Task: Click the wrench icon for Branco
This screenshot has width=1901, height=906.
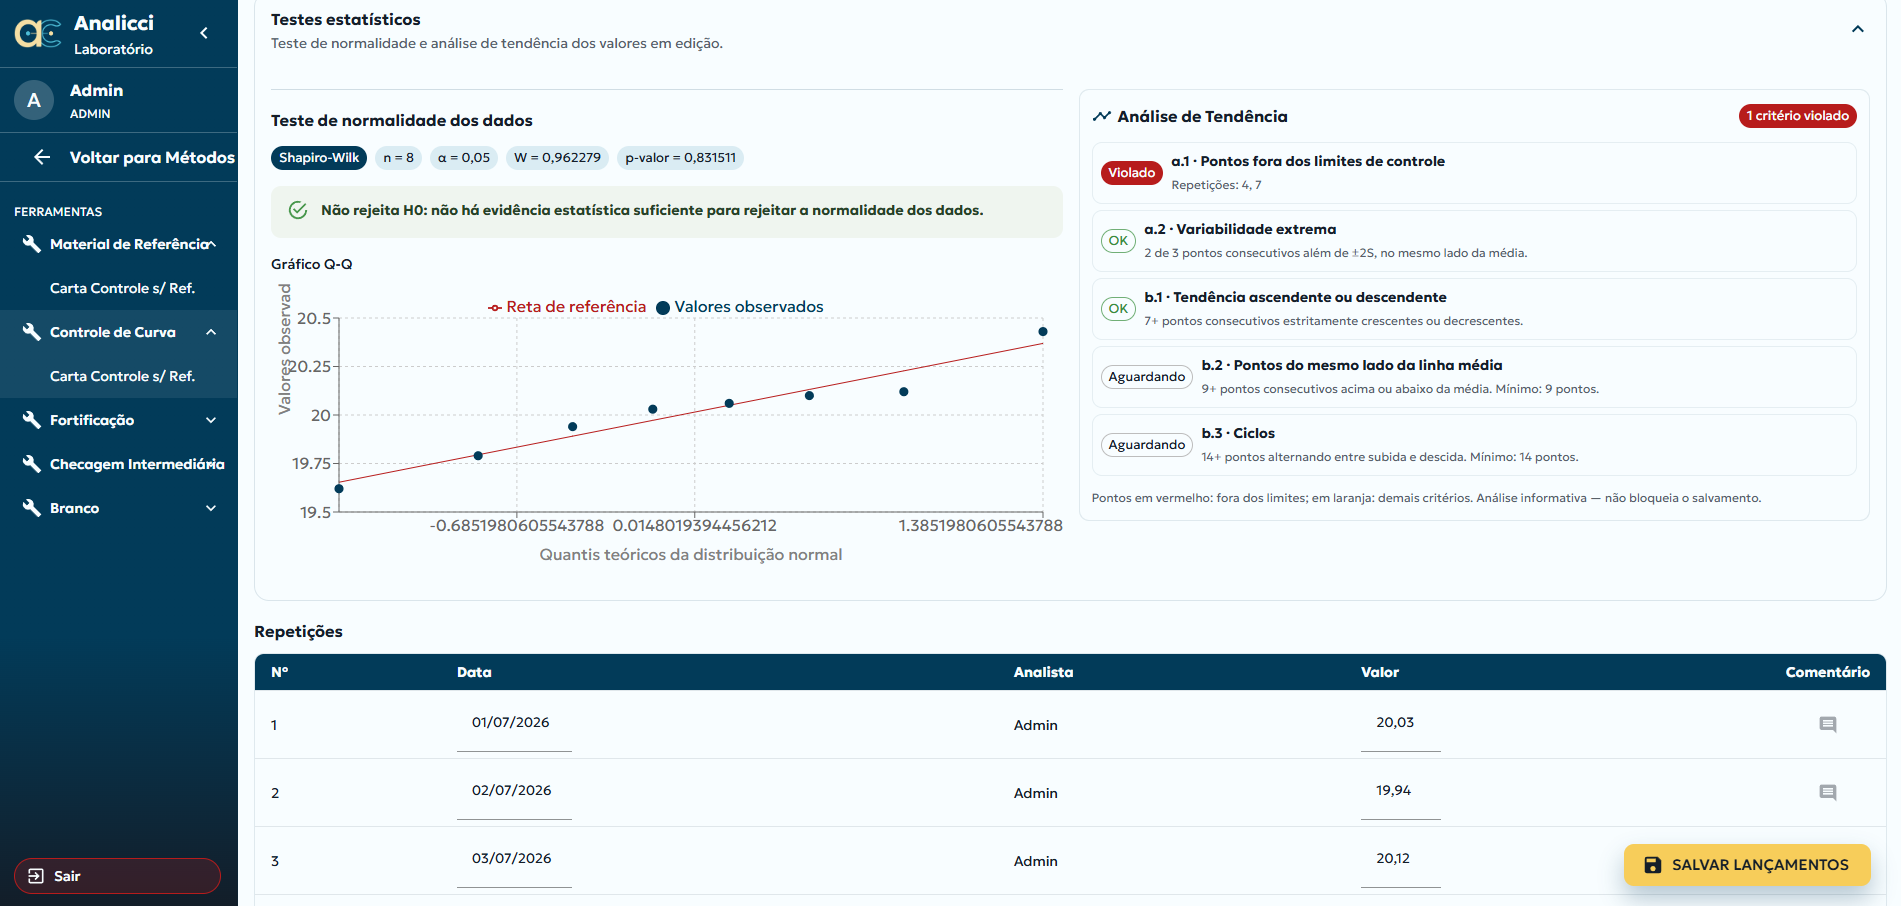Action: click(31, 508)
